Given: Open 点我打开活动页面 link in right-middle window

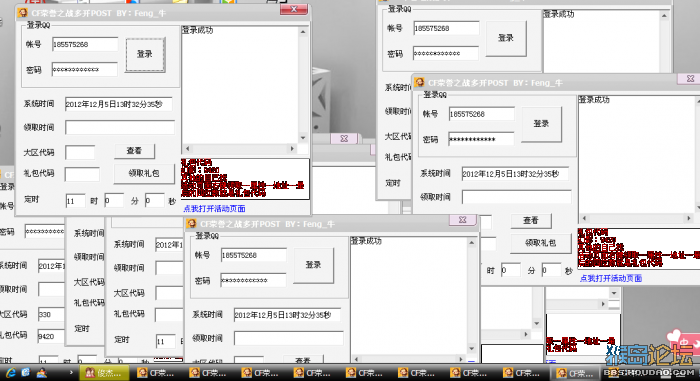Looking at the screenshot, I should tap(611, 278).
